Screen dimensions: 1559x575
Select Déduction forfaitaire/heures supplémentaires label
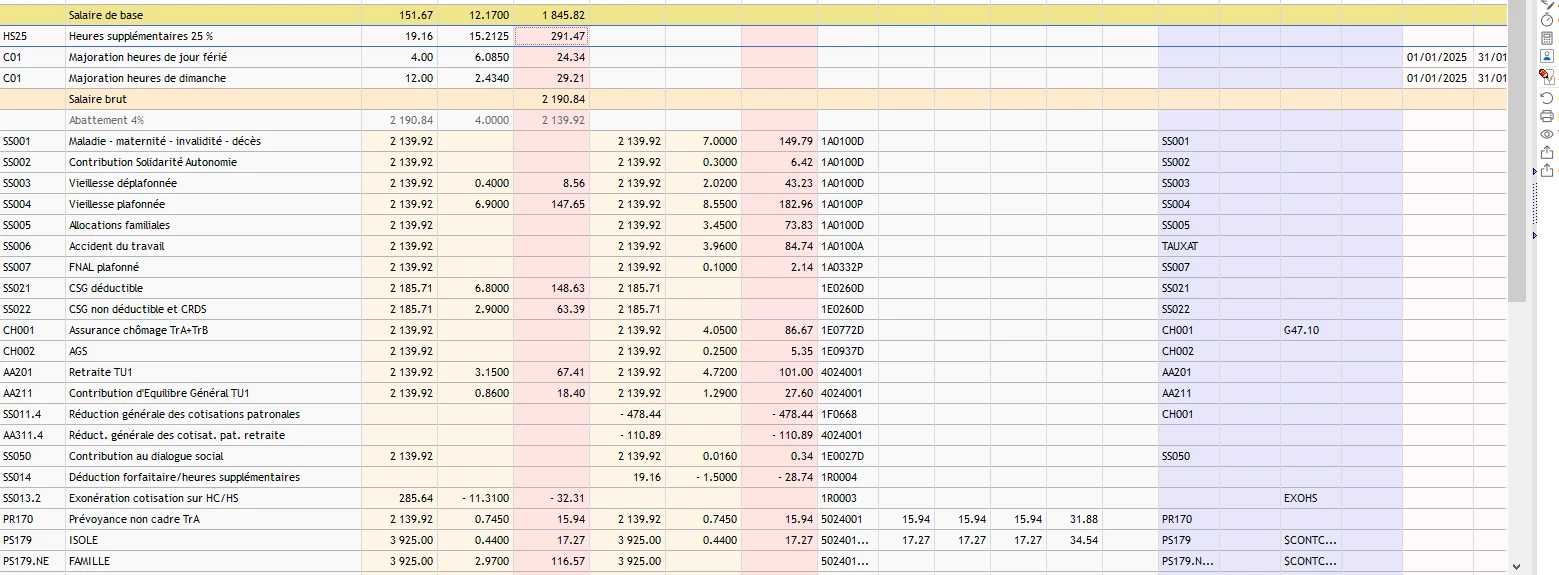pyautogui.click(x=183, y=477)
